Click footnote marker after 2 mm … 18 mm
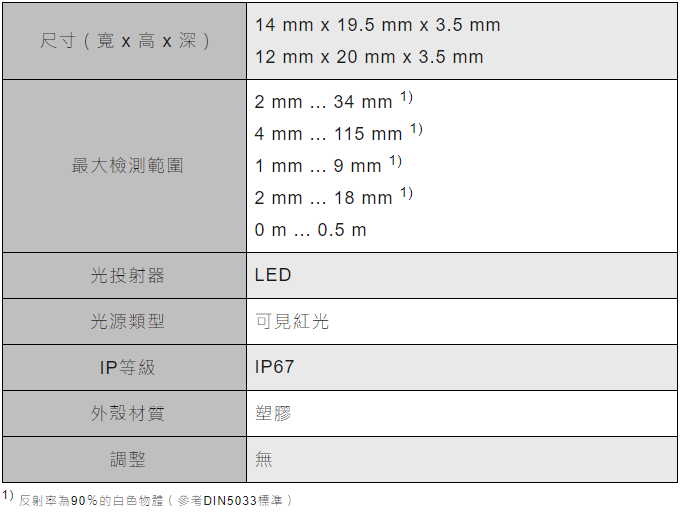This screenshot has height=518, width=681. (406, 192)
